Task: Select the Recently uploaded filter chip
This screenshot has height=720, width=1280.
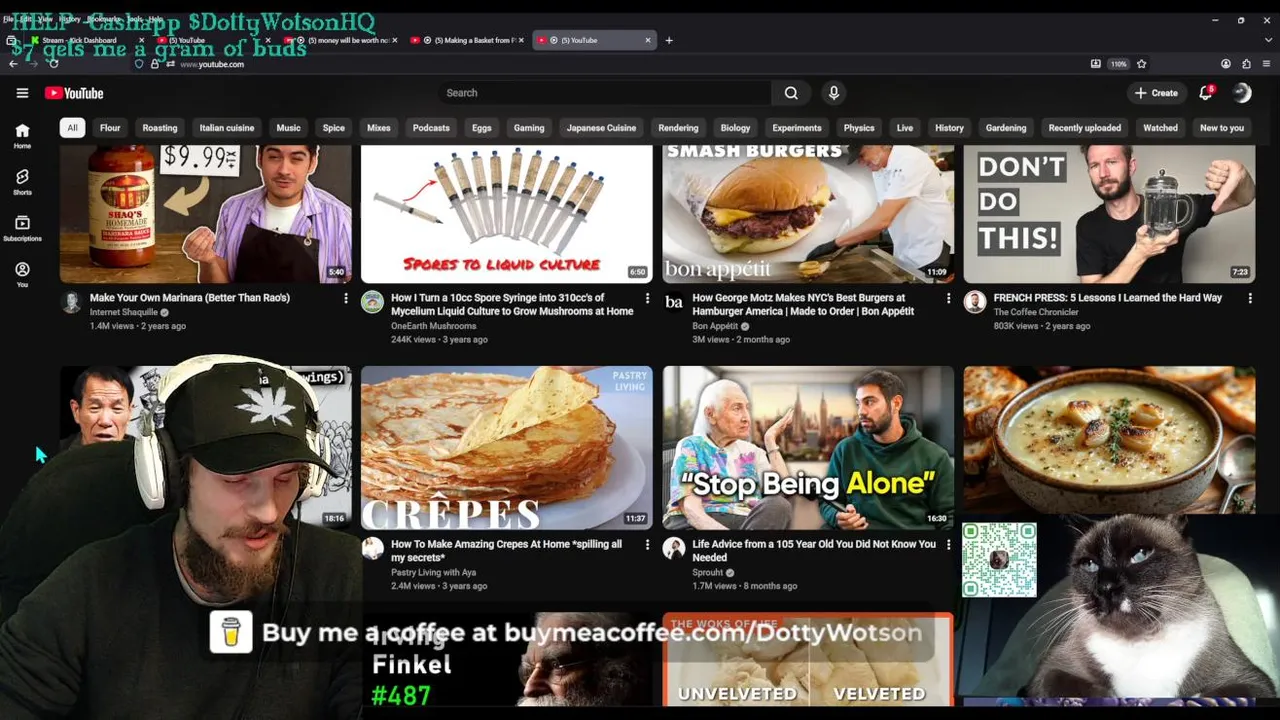Action: click(x=1085, y=128)
